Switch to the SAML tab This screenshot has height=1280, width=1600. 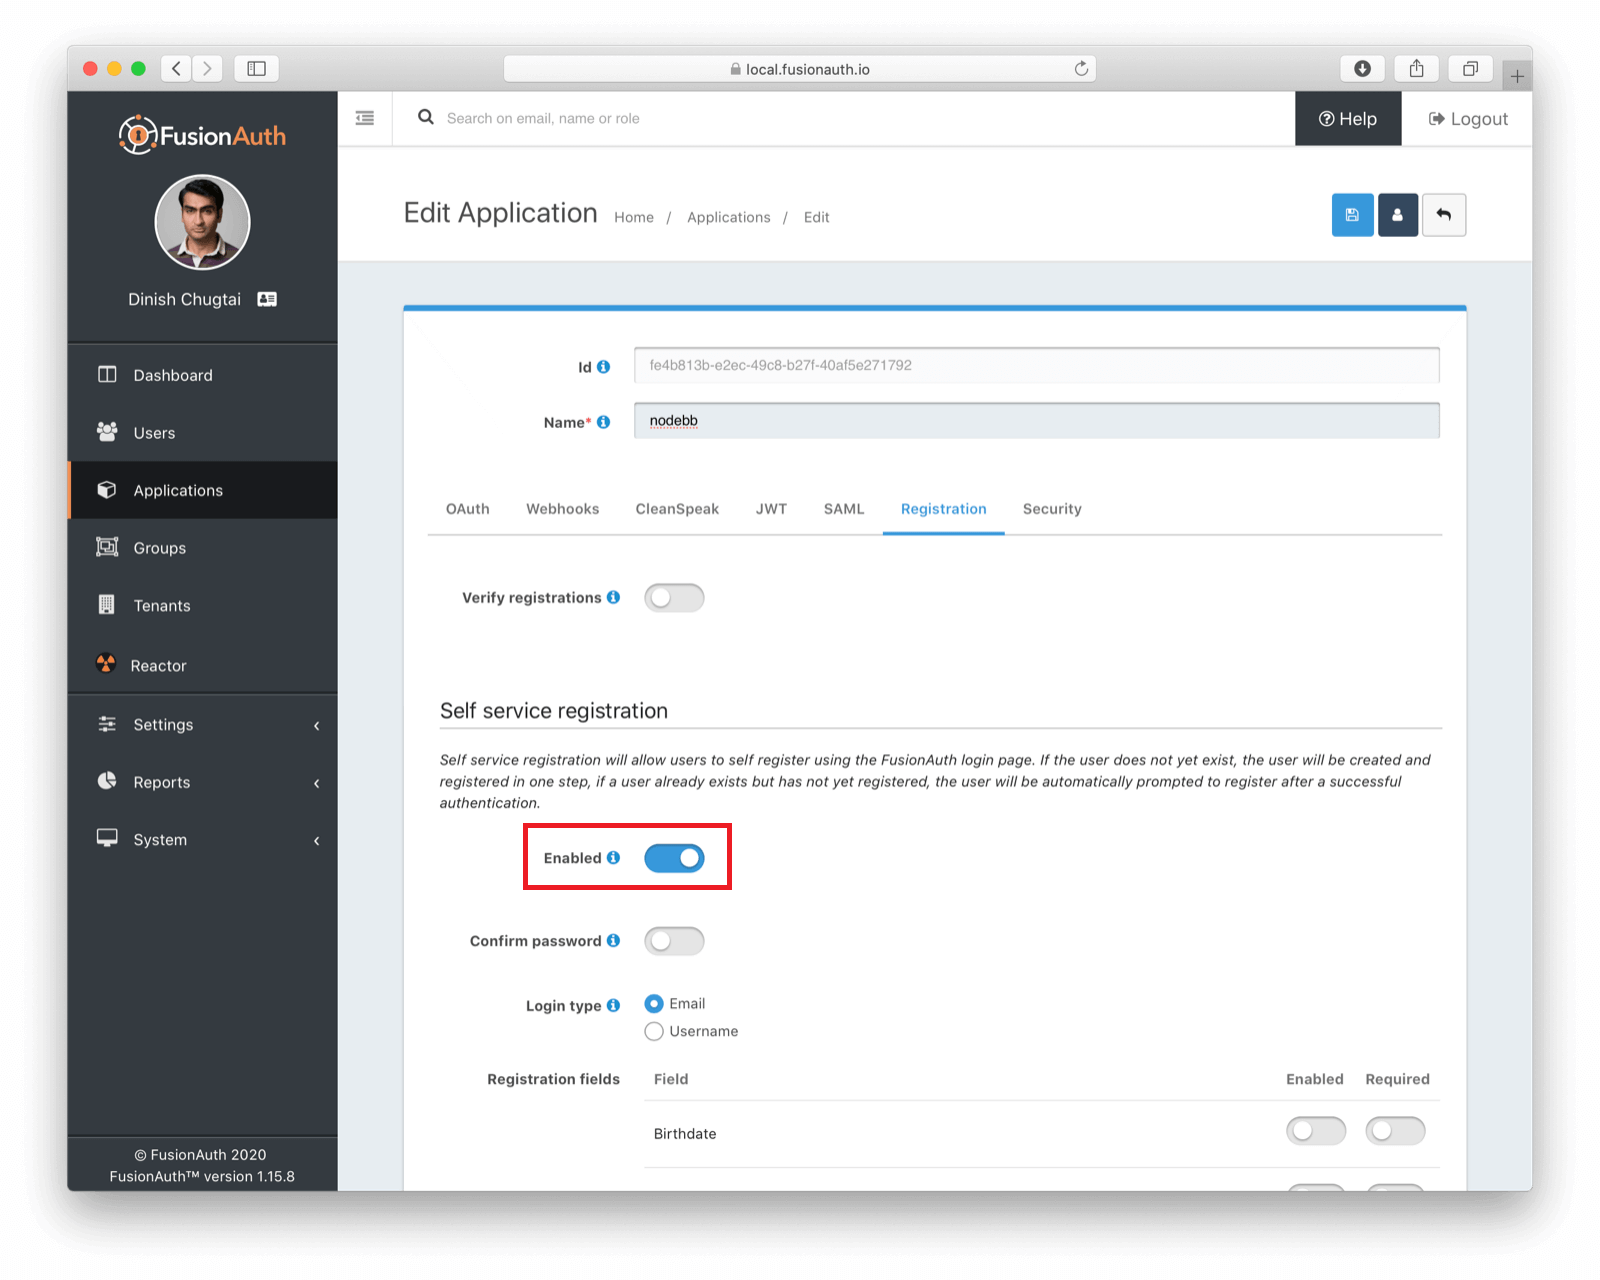tap(844, 508)
